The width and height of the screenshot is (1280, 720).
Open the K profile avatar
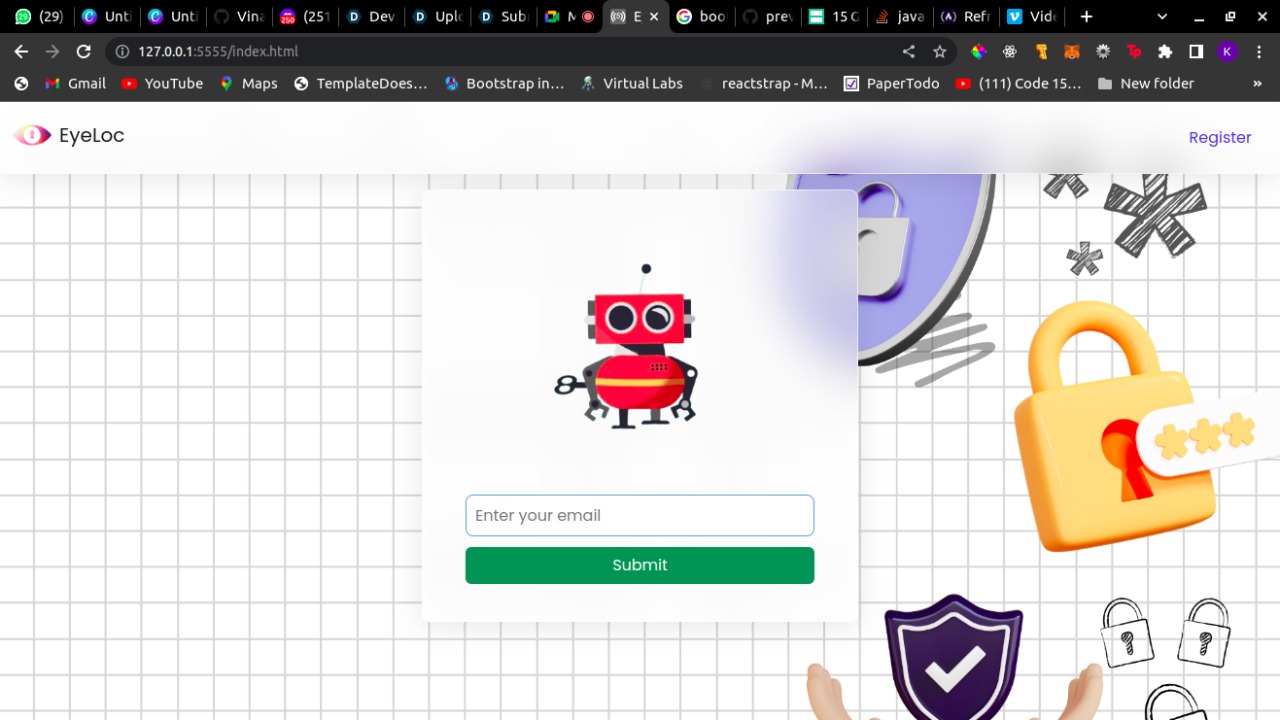1227,51
